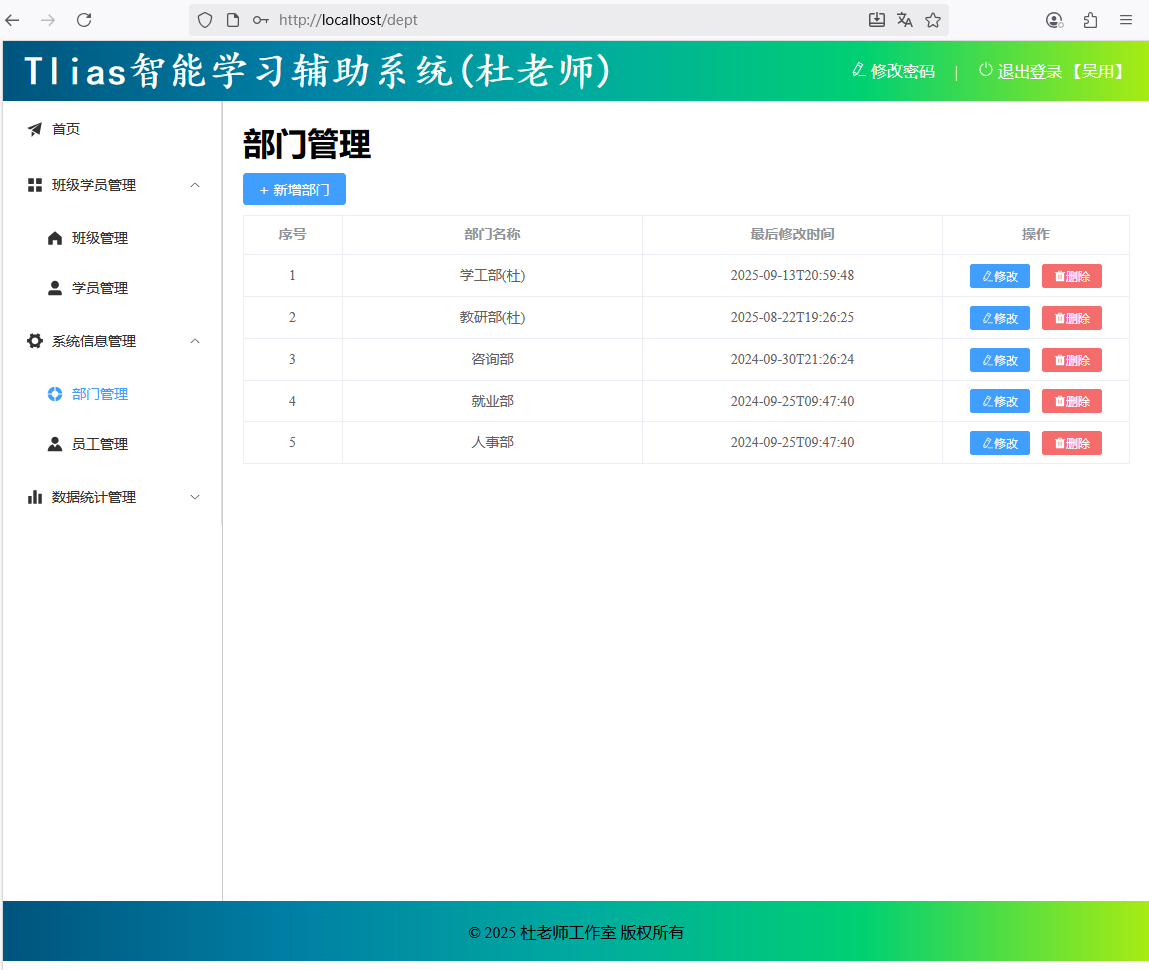Click the 员工管理 person icon
This screenshot has width=1149, height=970.
tap(55, 444)
